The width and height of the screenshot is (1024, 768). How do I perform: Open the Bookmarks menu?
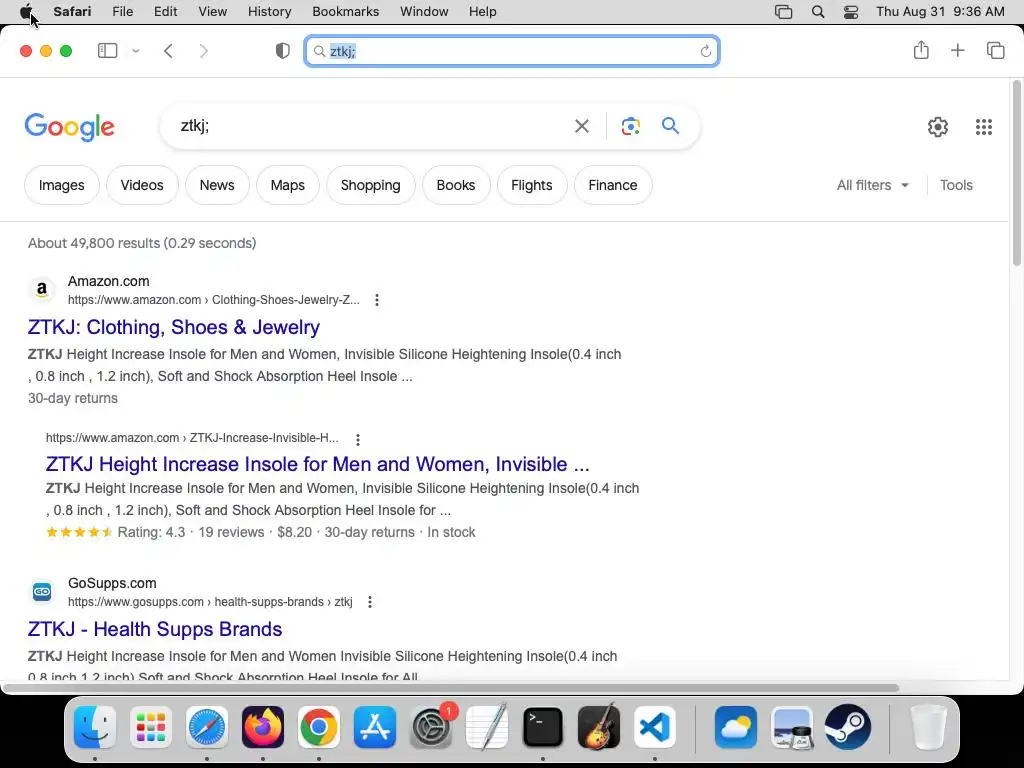tap(345, 11)
